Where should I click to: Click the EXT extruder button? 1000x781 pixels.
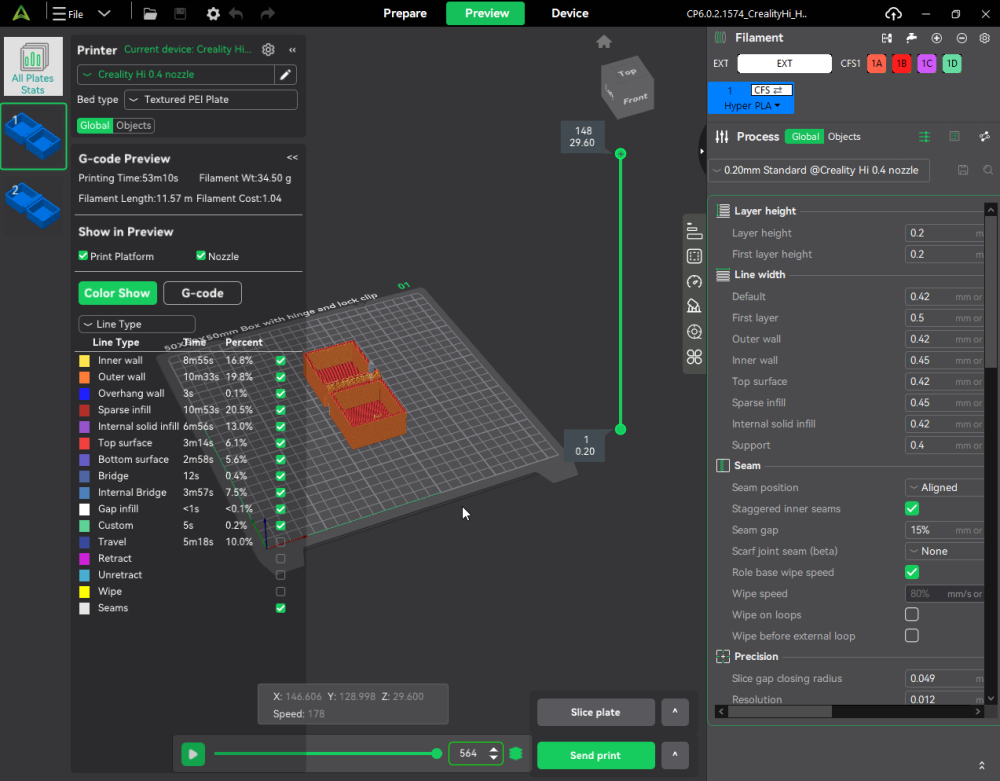pyautogui.click(x=784, y=64)
